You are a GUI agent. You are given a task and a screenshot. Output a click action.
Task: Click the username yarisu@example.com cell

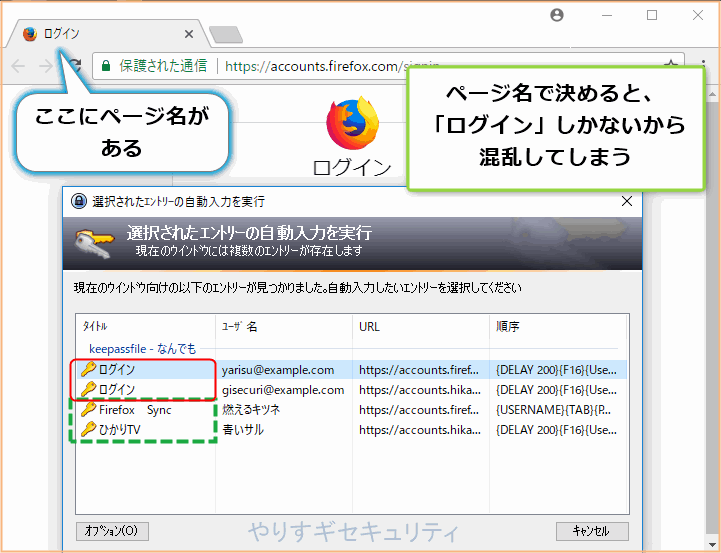click(278, 370)
